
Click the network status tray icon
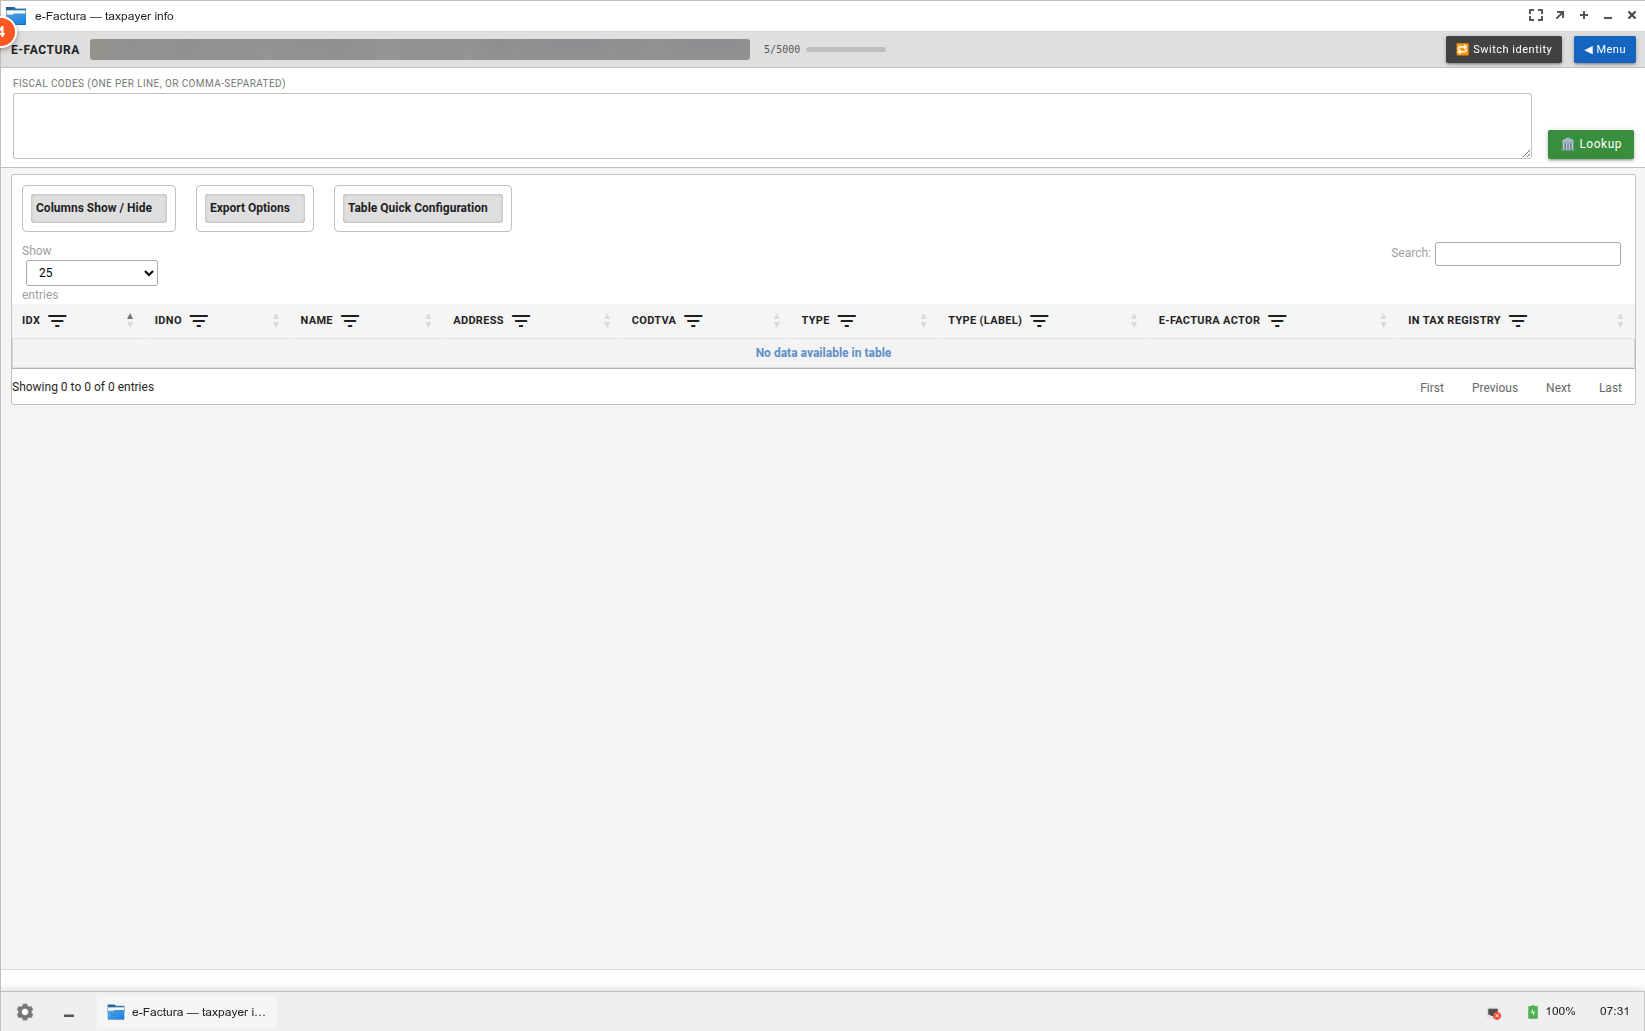[x=1494, y=1013]
